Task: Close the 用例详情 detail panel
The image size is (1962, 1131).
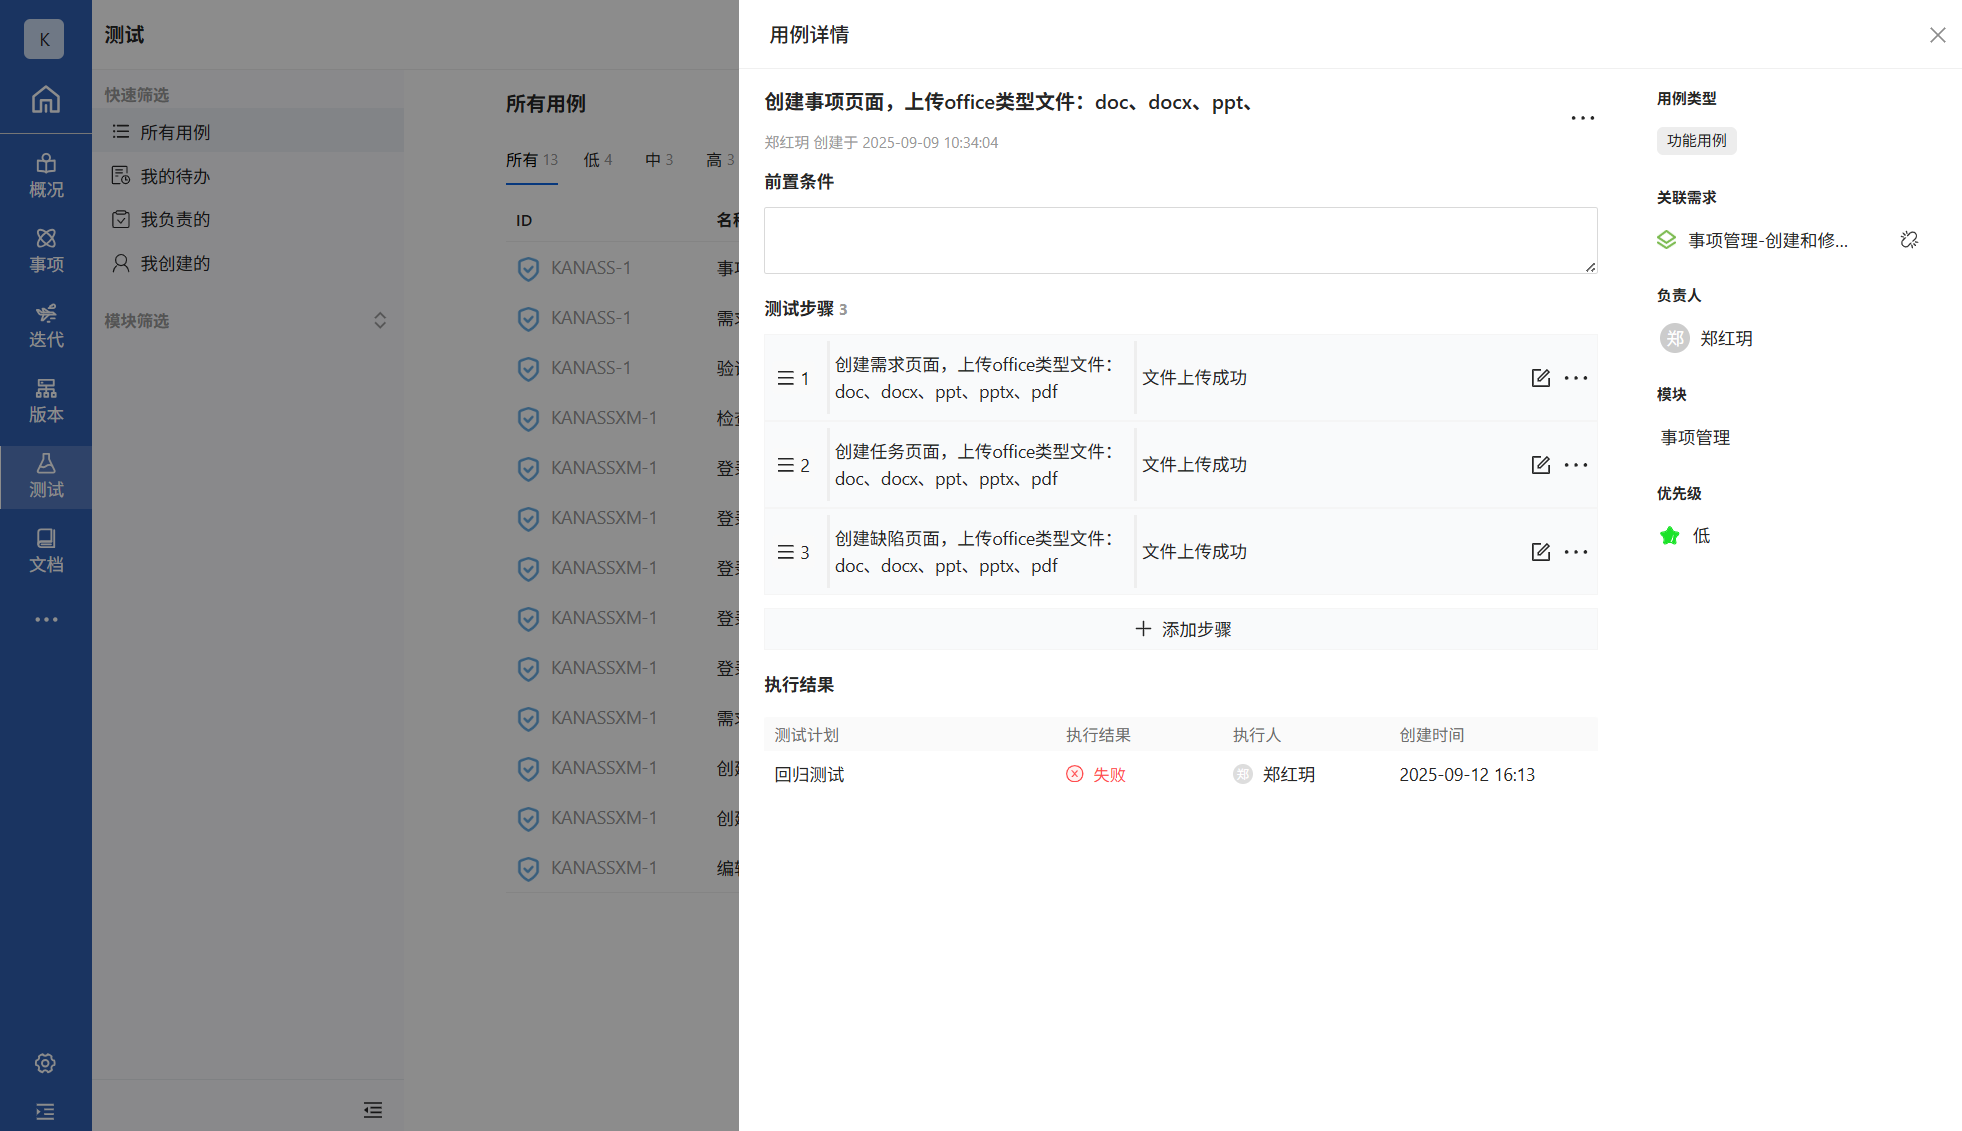Action: point(1937,35)
